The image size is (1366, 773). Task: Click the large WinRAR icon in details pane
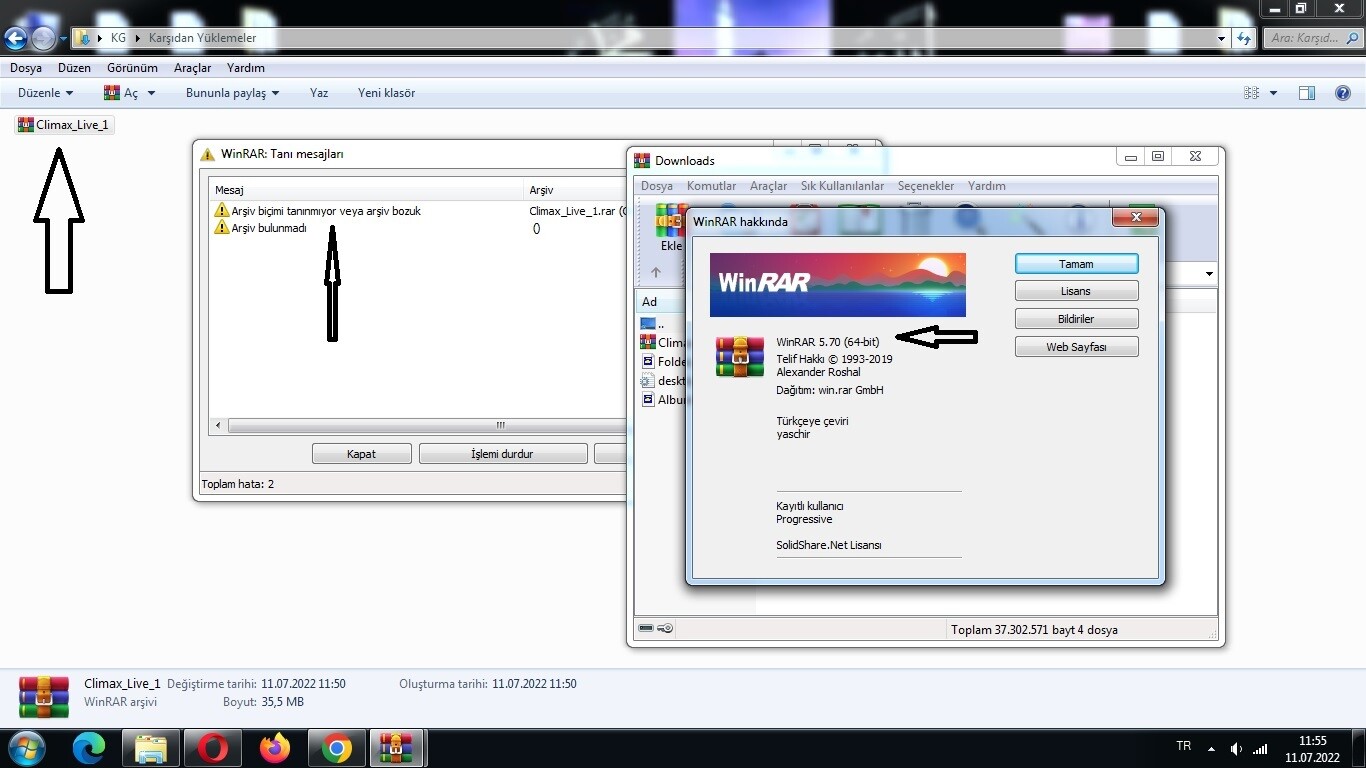pyautogui.click(x=44, y=697)
